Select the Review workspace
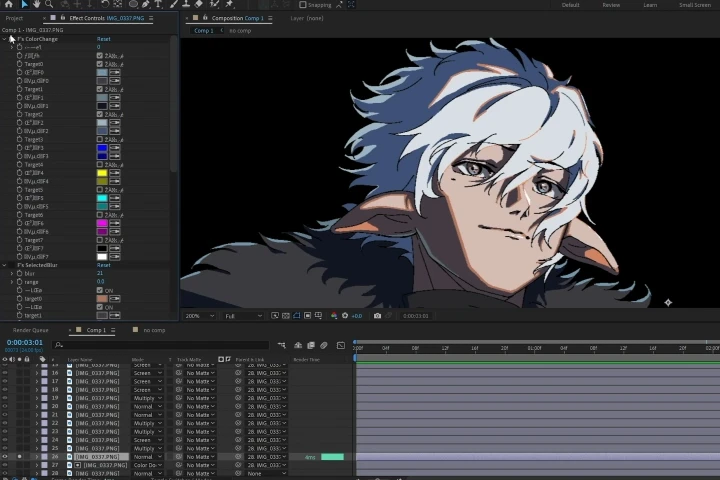 click(611, 5)
